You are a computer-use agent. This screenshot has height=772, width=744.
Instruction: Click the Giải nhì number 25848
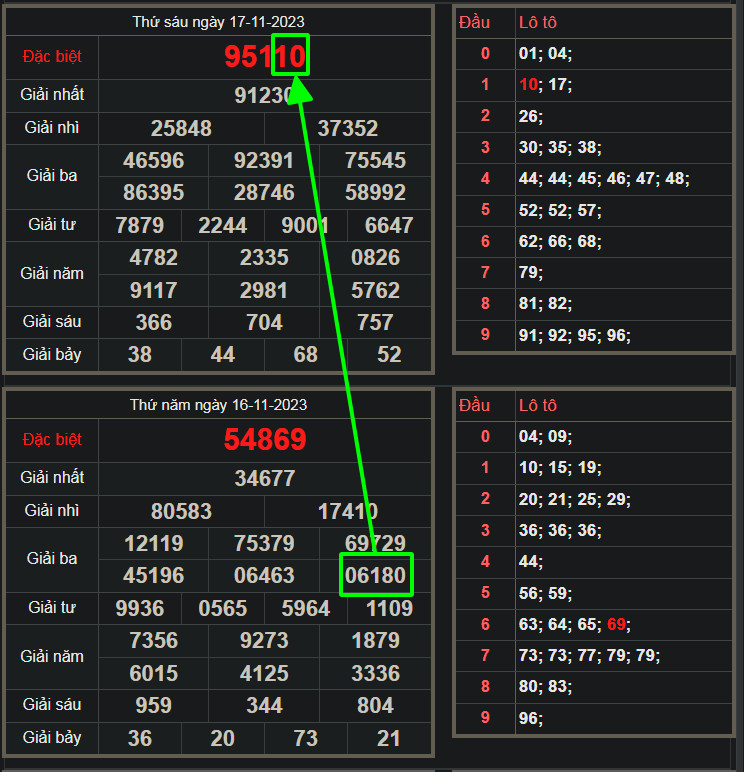[x=181, y=128]
